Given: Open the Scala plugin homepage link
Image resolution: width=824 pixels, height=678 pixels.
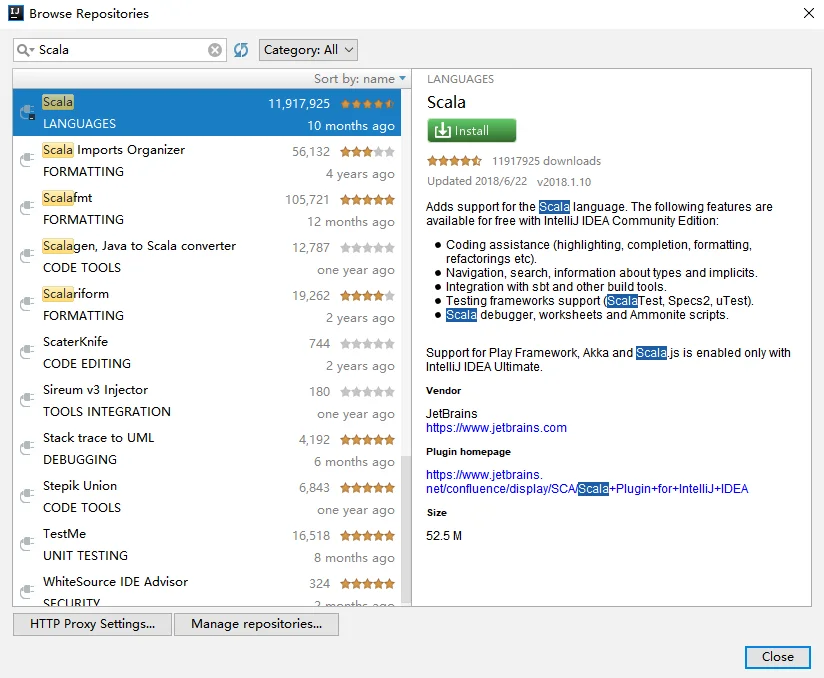Looking at the screenshot, I should click(x=586, y=481).
